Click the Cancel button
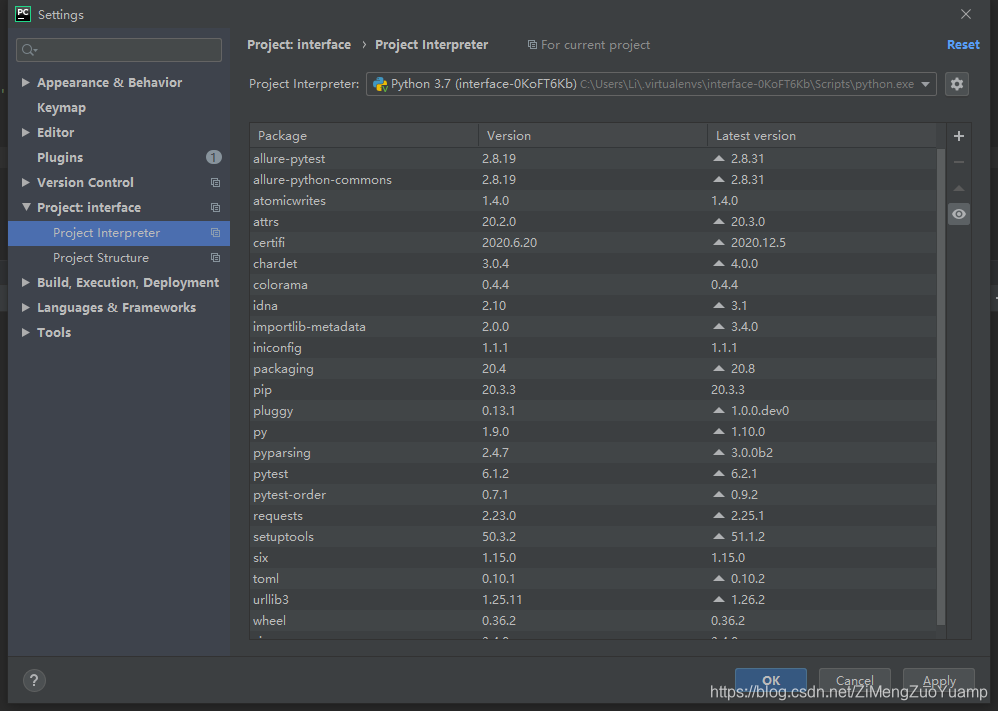 855,680
